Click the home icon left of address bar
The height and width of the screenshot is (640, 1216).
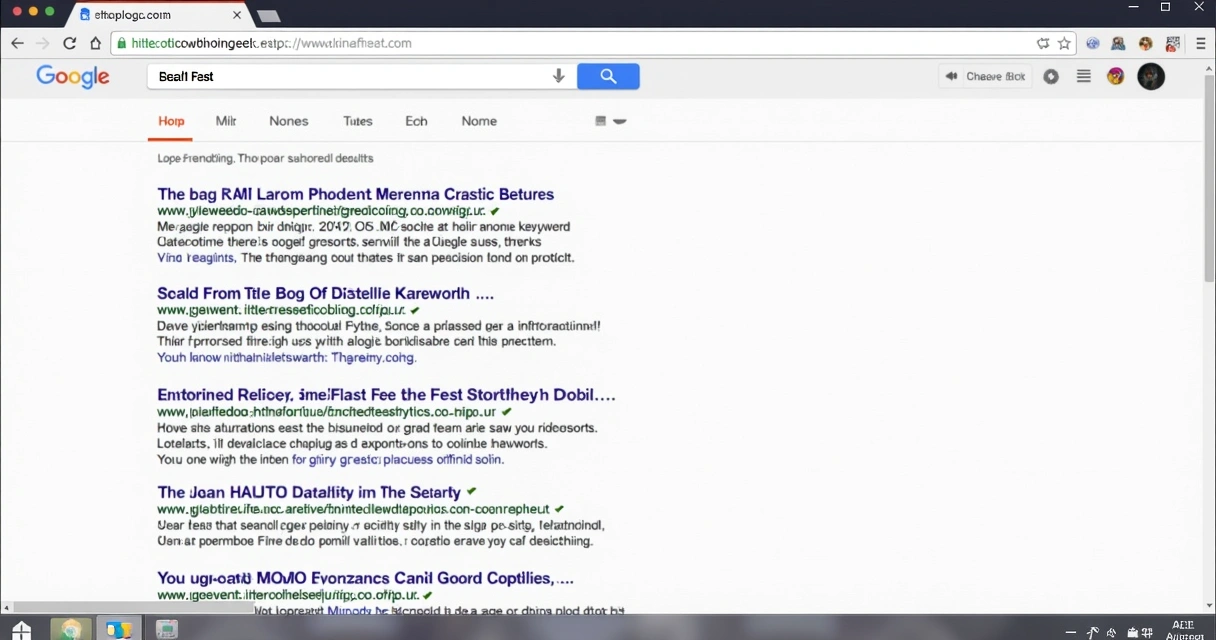tap(94, 43)
